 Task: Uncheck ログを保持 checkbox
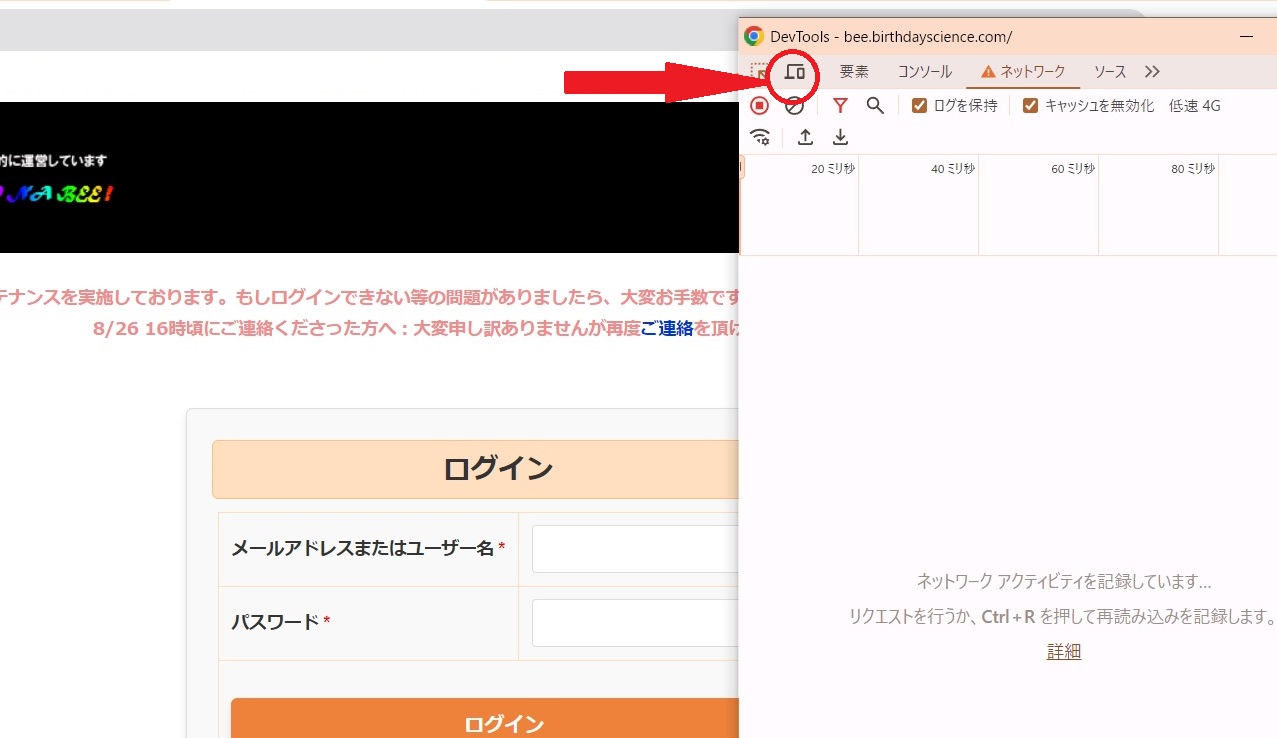click(917, 104)
